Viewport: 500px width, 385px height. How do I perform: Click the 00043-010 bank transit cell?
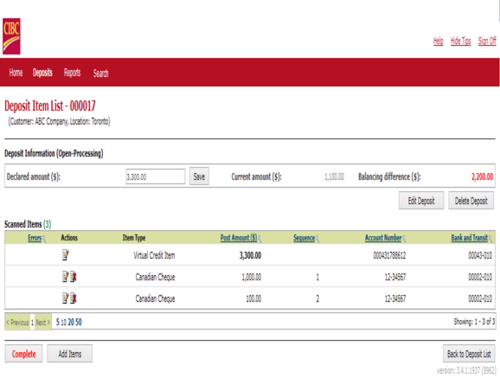click(x=480, y=256)
